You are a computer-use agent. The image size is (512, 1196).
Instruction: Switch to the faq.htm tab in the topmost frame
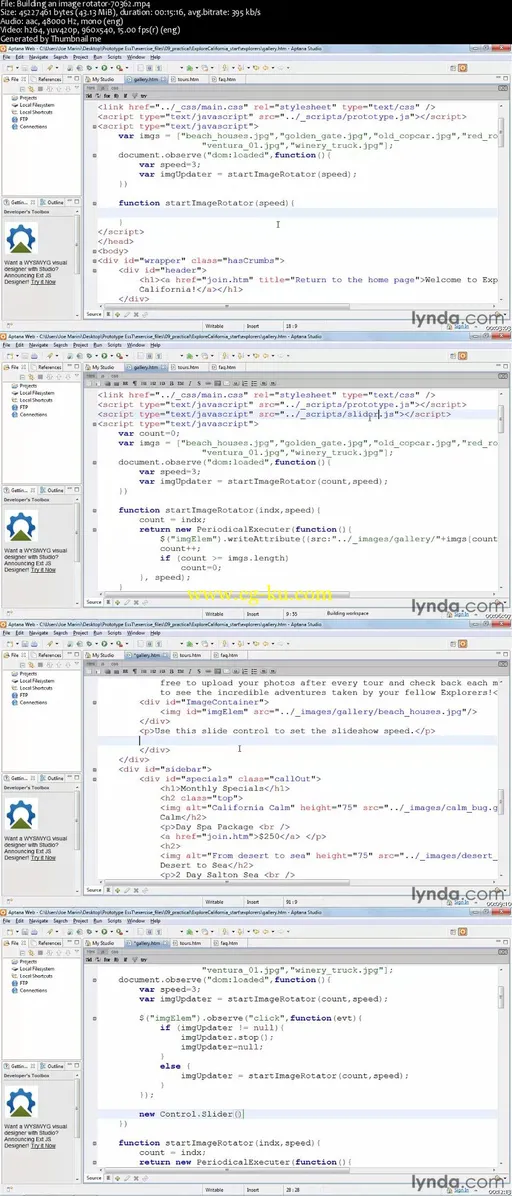(x=227, y=79)
